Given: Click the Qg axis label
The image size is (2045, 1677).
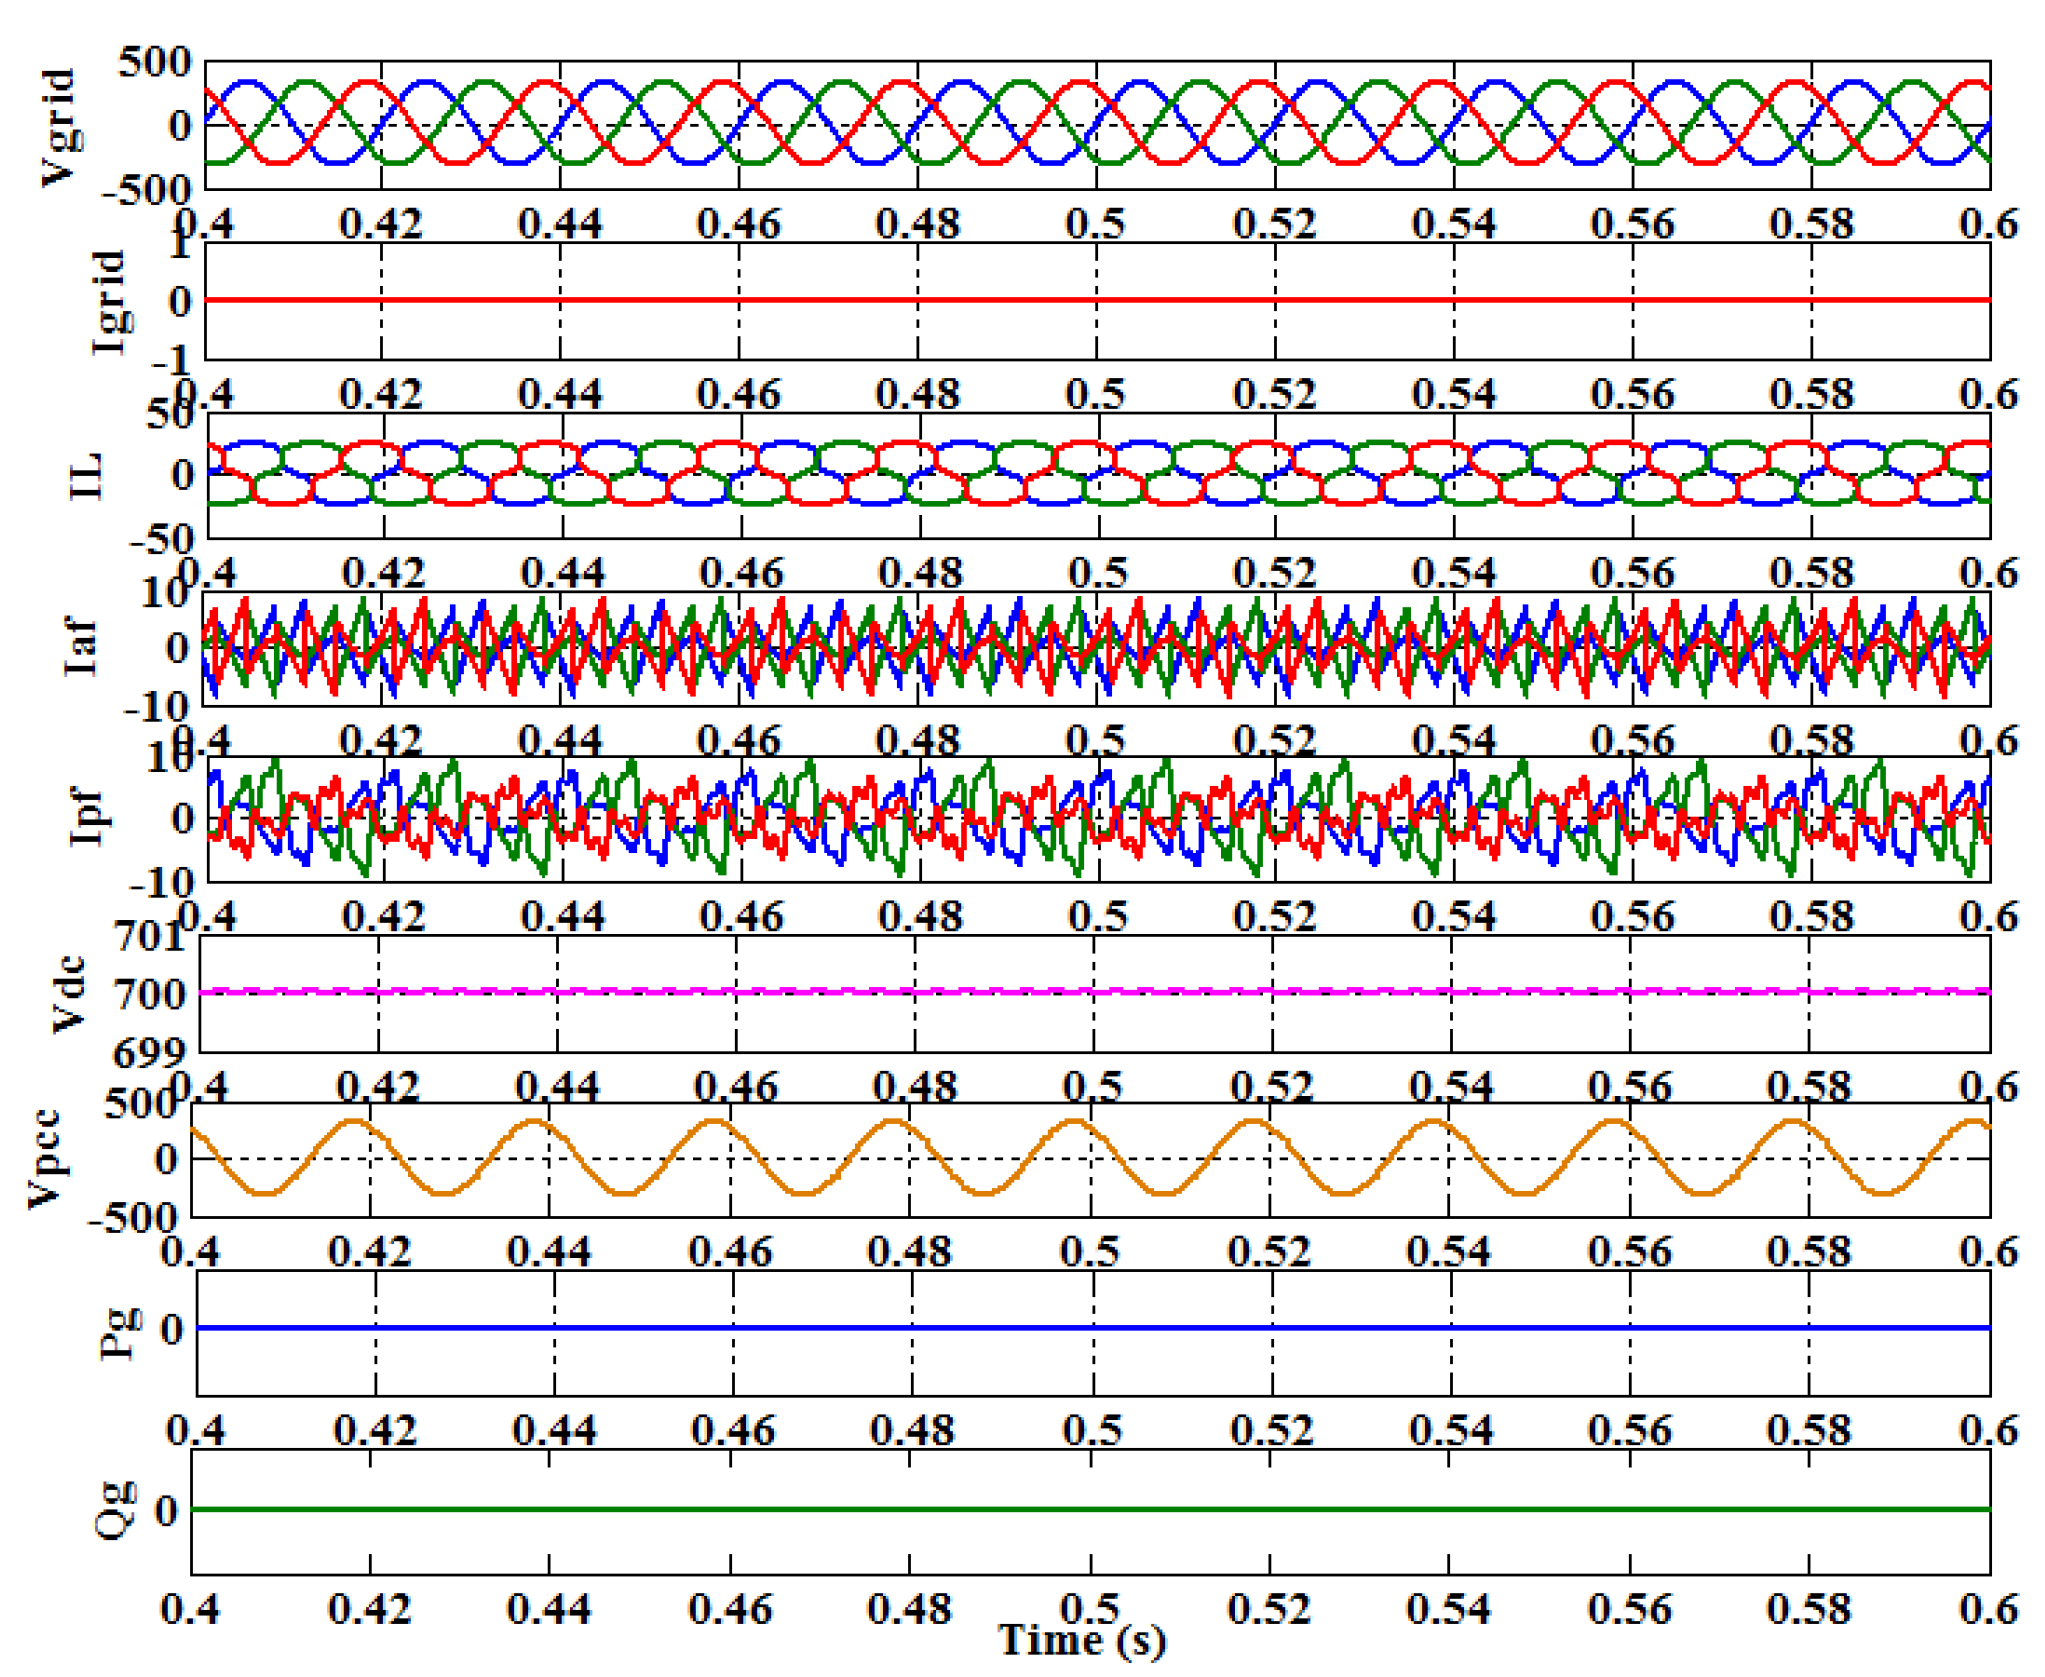Looking at the screenshot, I should (x=116, y=1510).
